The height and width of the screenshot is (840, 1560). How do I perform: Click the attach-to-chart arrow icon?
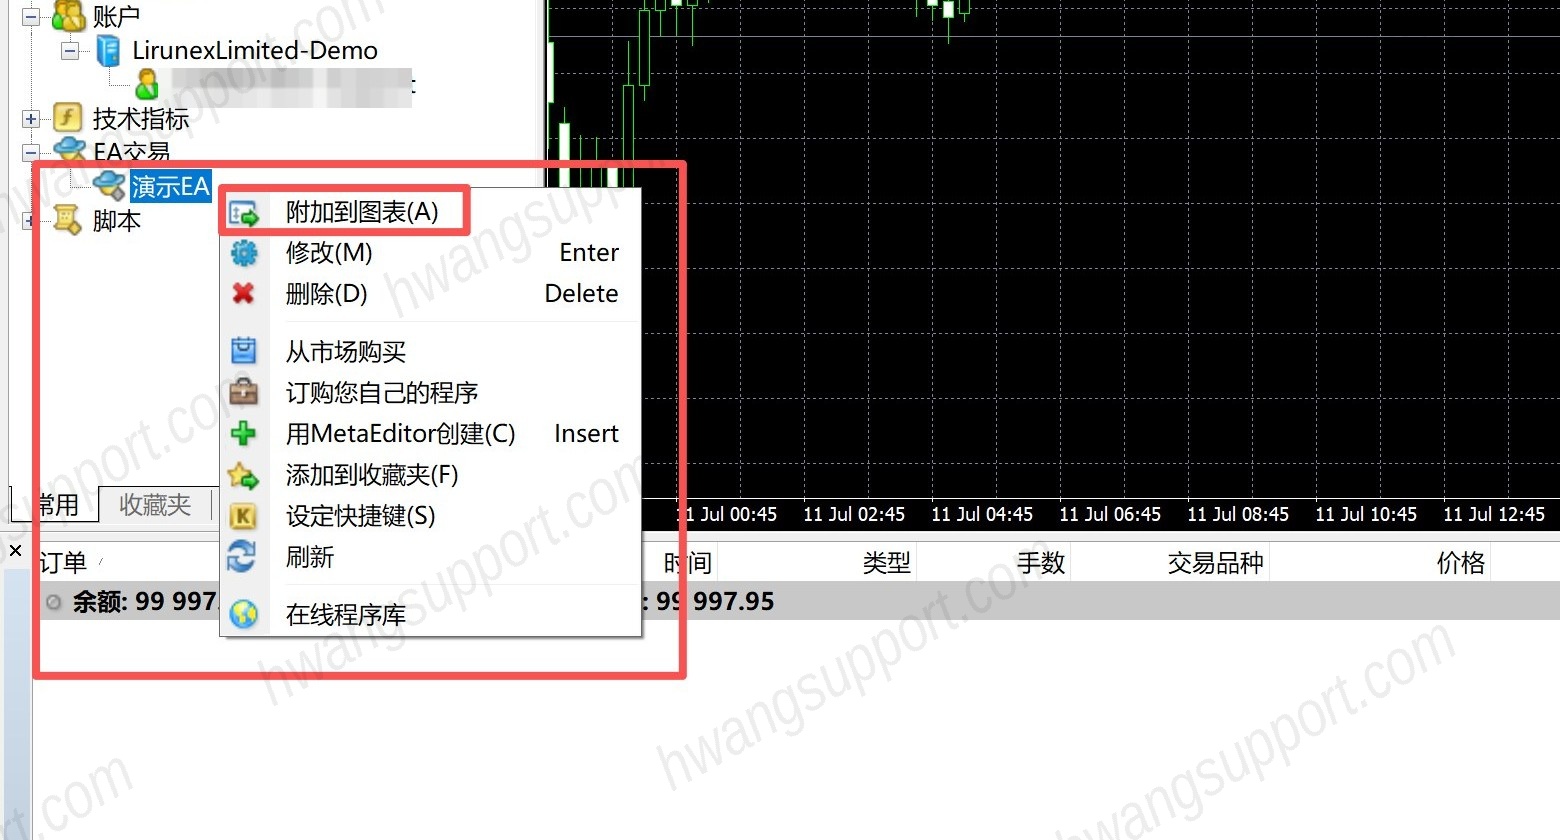pyautogui.click(x=244, y=213)
